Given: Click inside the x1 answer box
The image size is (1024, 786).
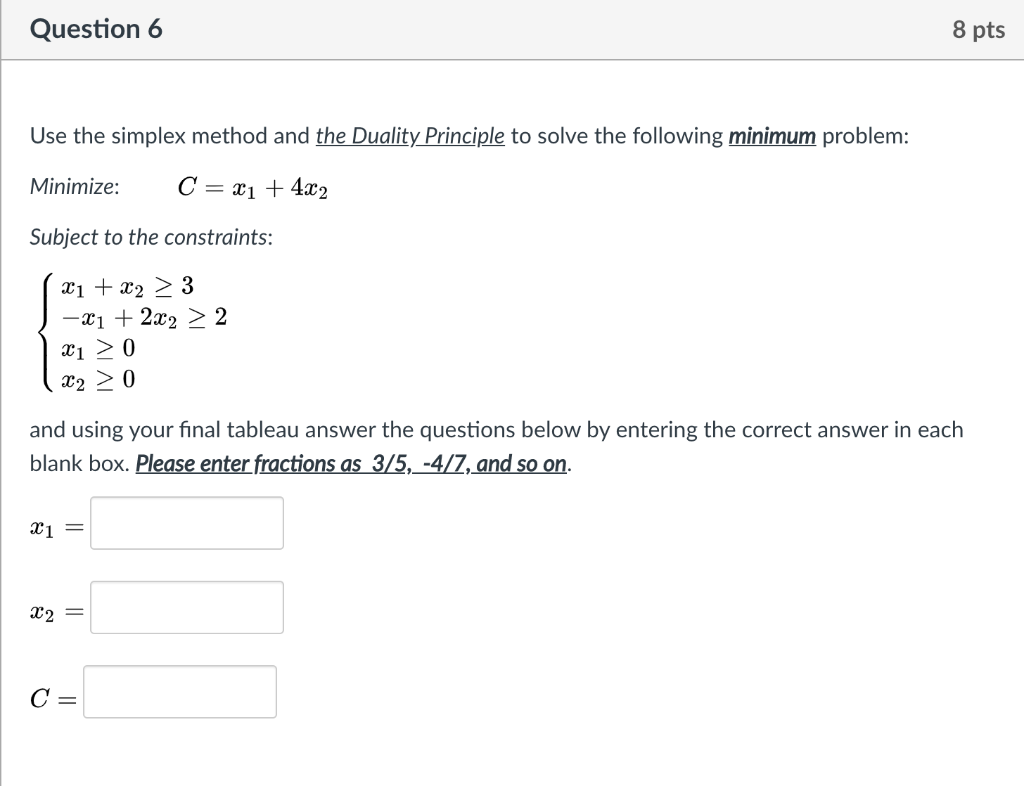Looking at the screenshot, I should [x=185, y=522].
